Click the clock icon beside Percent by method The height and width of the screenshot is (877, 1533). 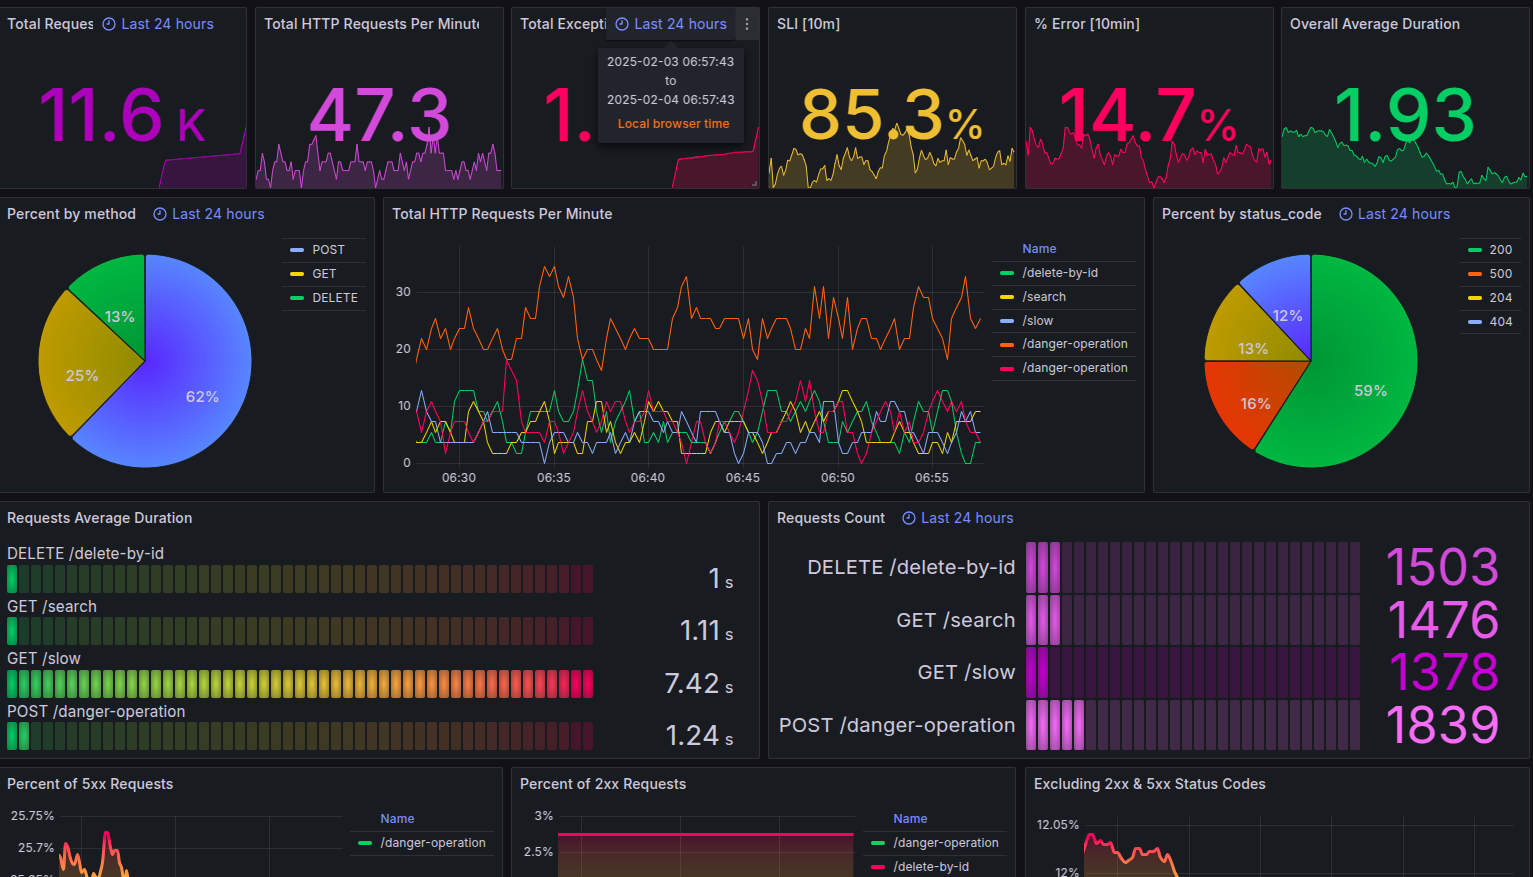pos(160,214)
